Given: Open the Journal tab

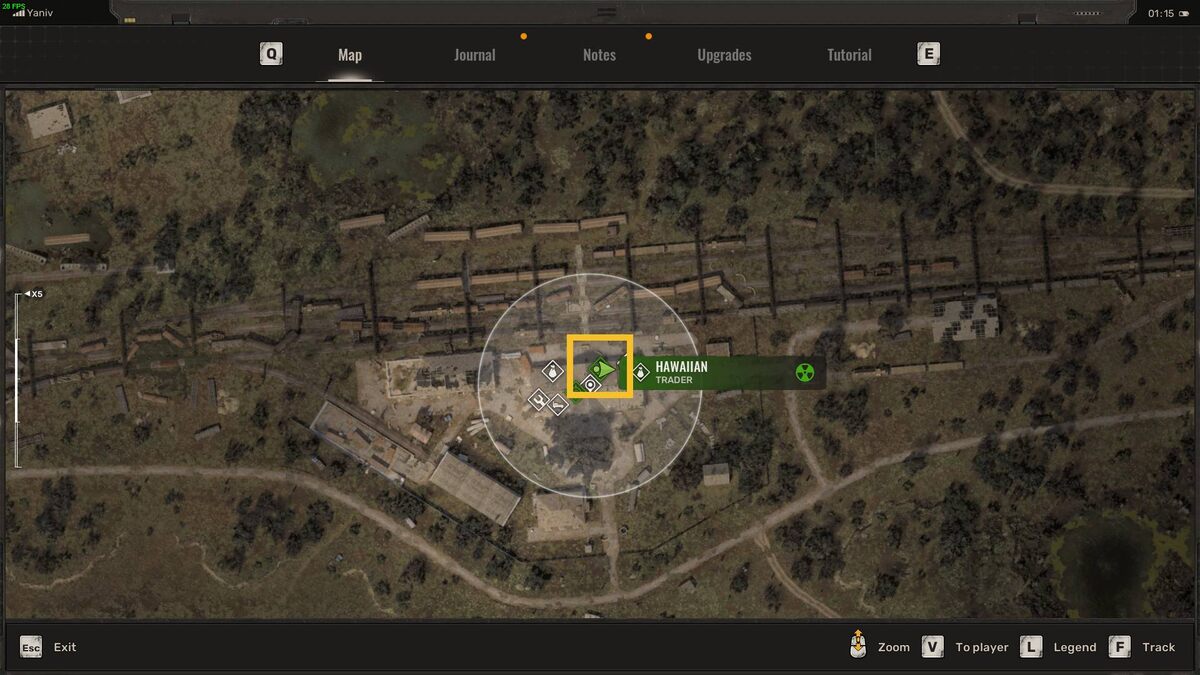Looking at the screenshot, I should [474, 55].
